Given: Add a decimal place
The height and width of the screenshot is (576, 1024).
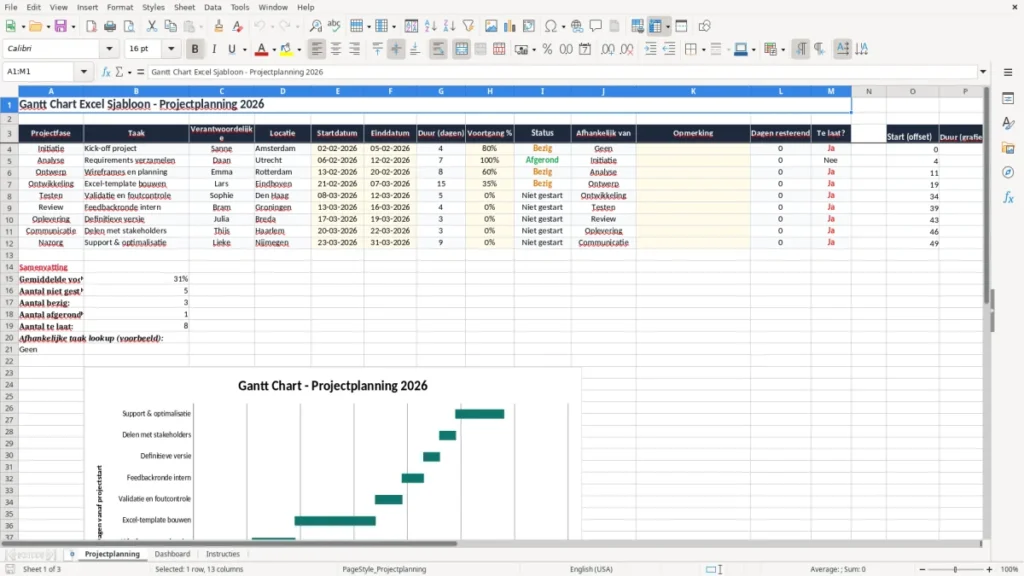Looking at the screenshot, I should (x=607, y=49).
